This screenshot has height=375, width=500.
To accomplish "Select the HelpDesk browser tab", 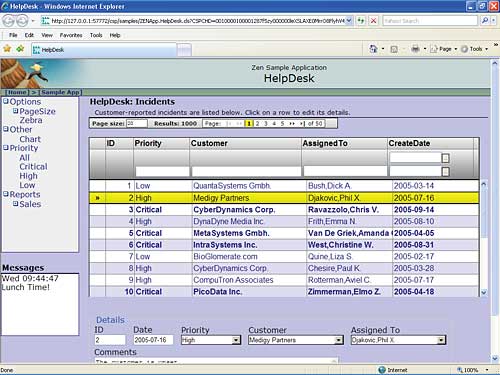I will coord(104,50).
